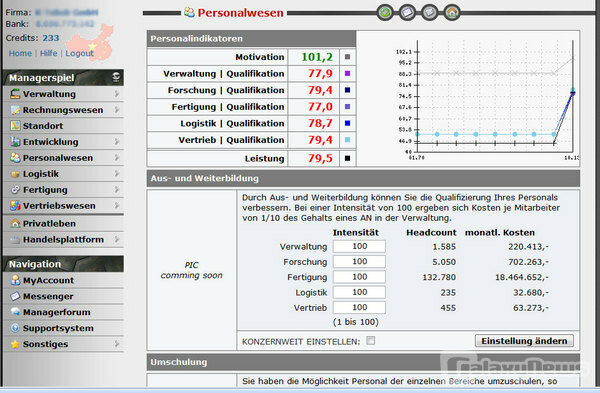This screenshot has width=600, height=393.
Task: Click the Vertrieb Qualifikation light blue swatch
Action: coord(347,140)
